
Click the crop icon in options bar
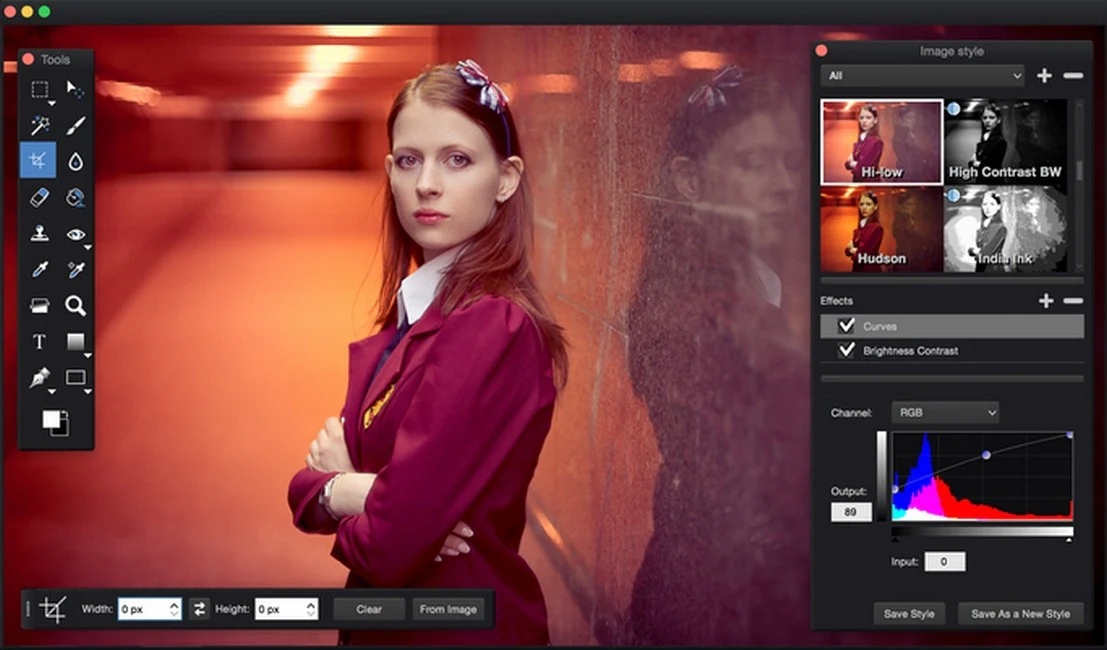point(54,609)
